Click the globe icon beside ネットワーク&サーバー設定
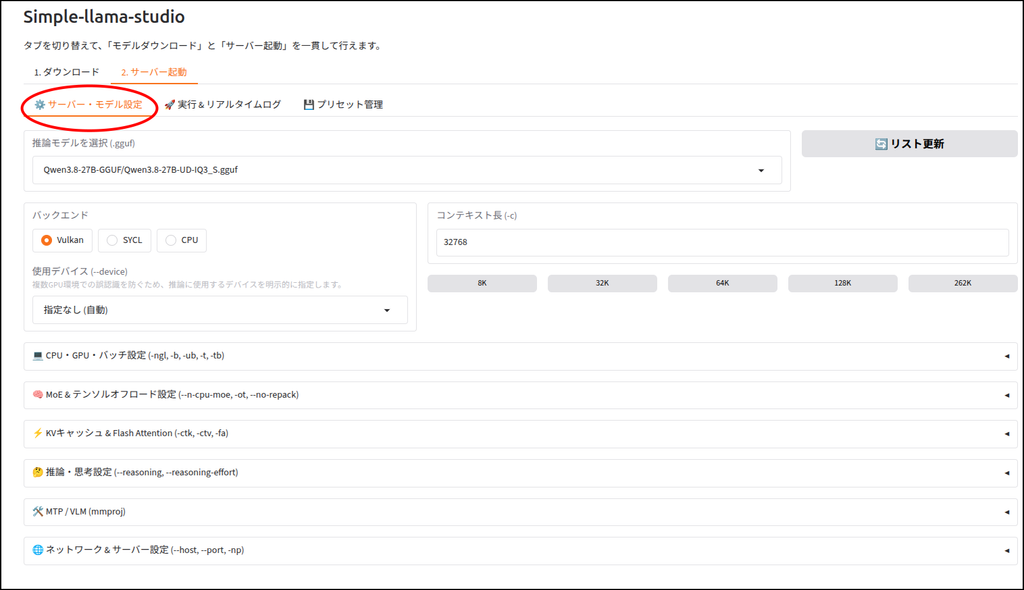This screenshot has height=590, width=1024. pos(38,550)
